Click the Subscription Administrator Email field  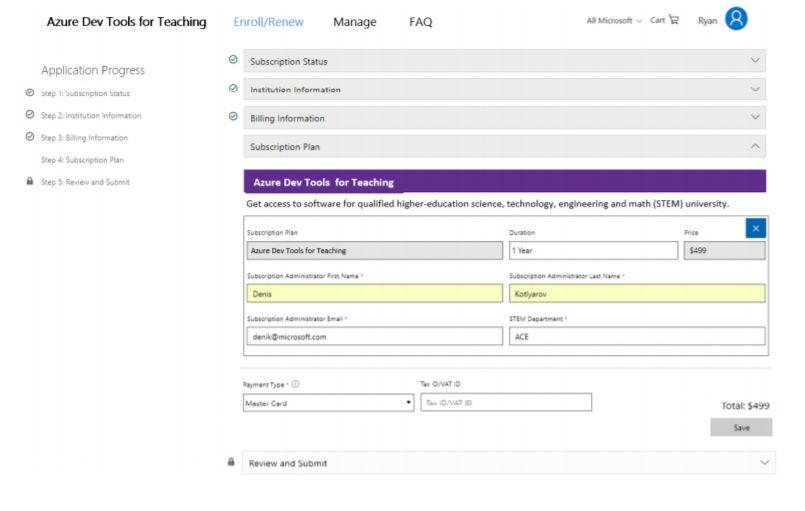pos(375,336)
